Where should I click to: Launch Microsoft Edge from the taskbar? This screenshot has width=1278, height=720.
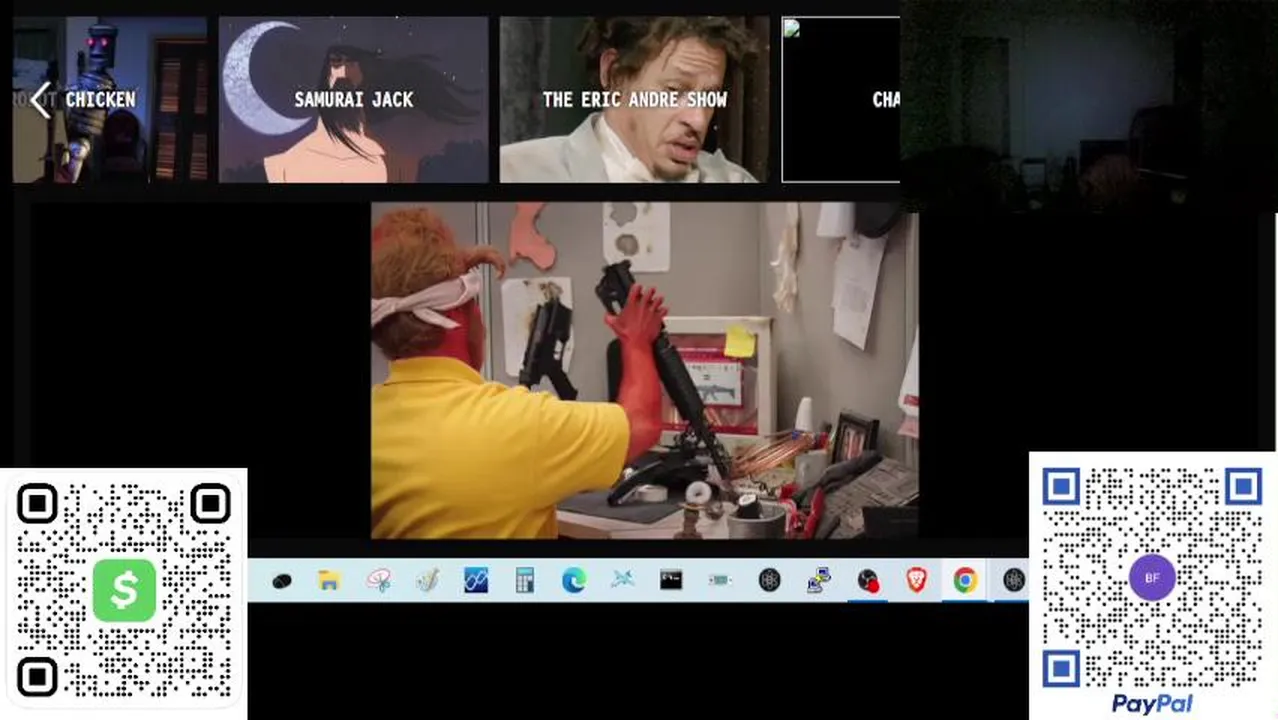574,580
